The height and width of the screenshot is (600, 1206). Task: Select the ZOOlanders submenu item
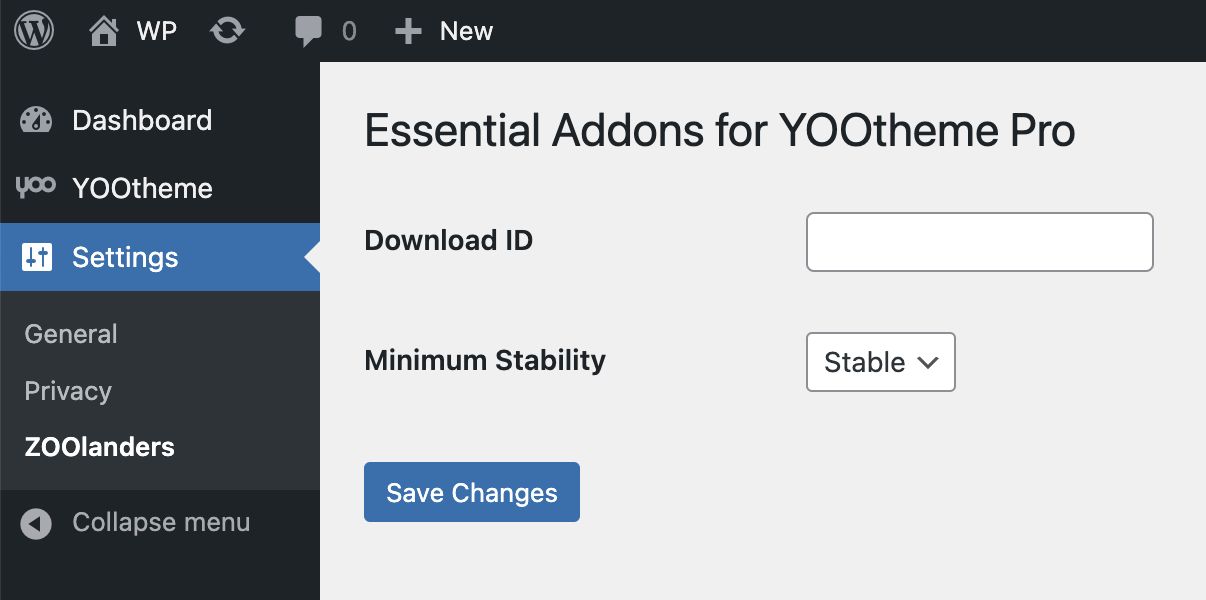[100, 447]
